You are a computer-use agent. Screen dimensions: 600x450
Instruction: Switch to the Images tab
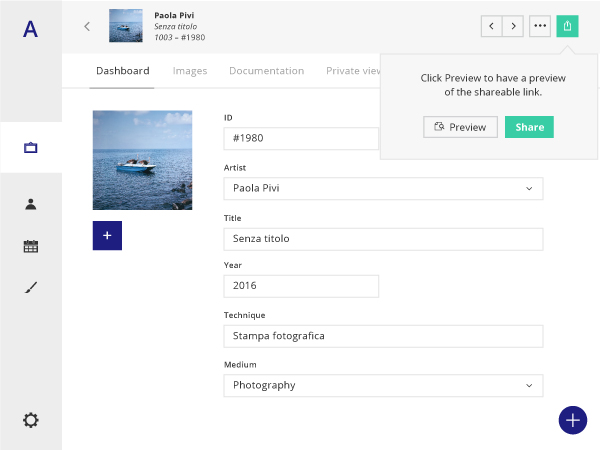tap(190, 71)
